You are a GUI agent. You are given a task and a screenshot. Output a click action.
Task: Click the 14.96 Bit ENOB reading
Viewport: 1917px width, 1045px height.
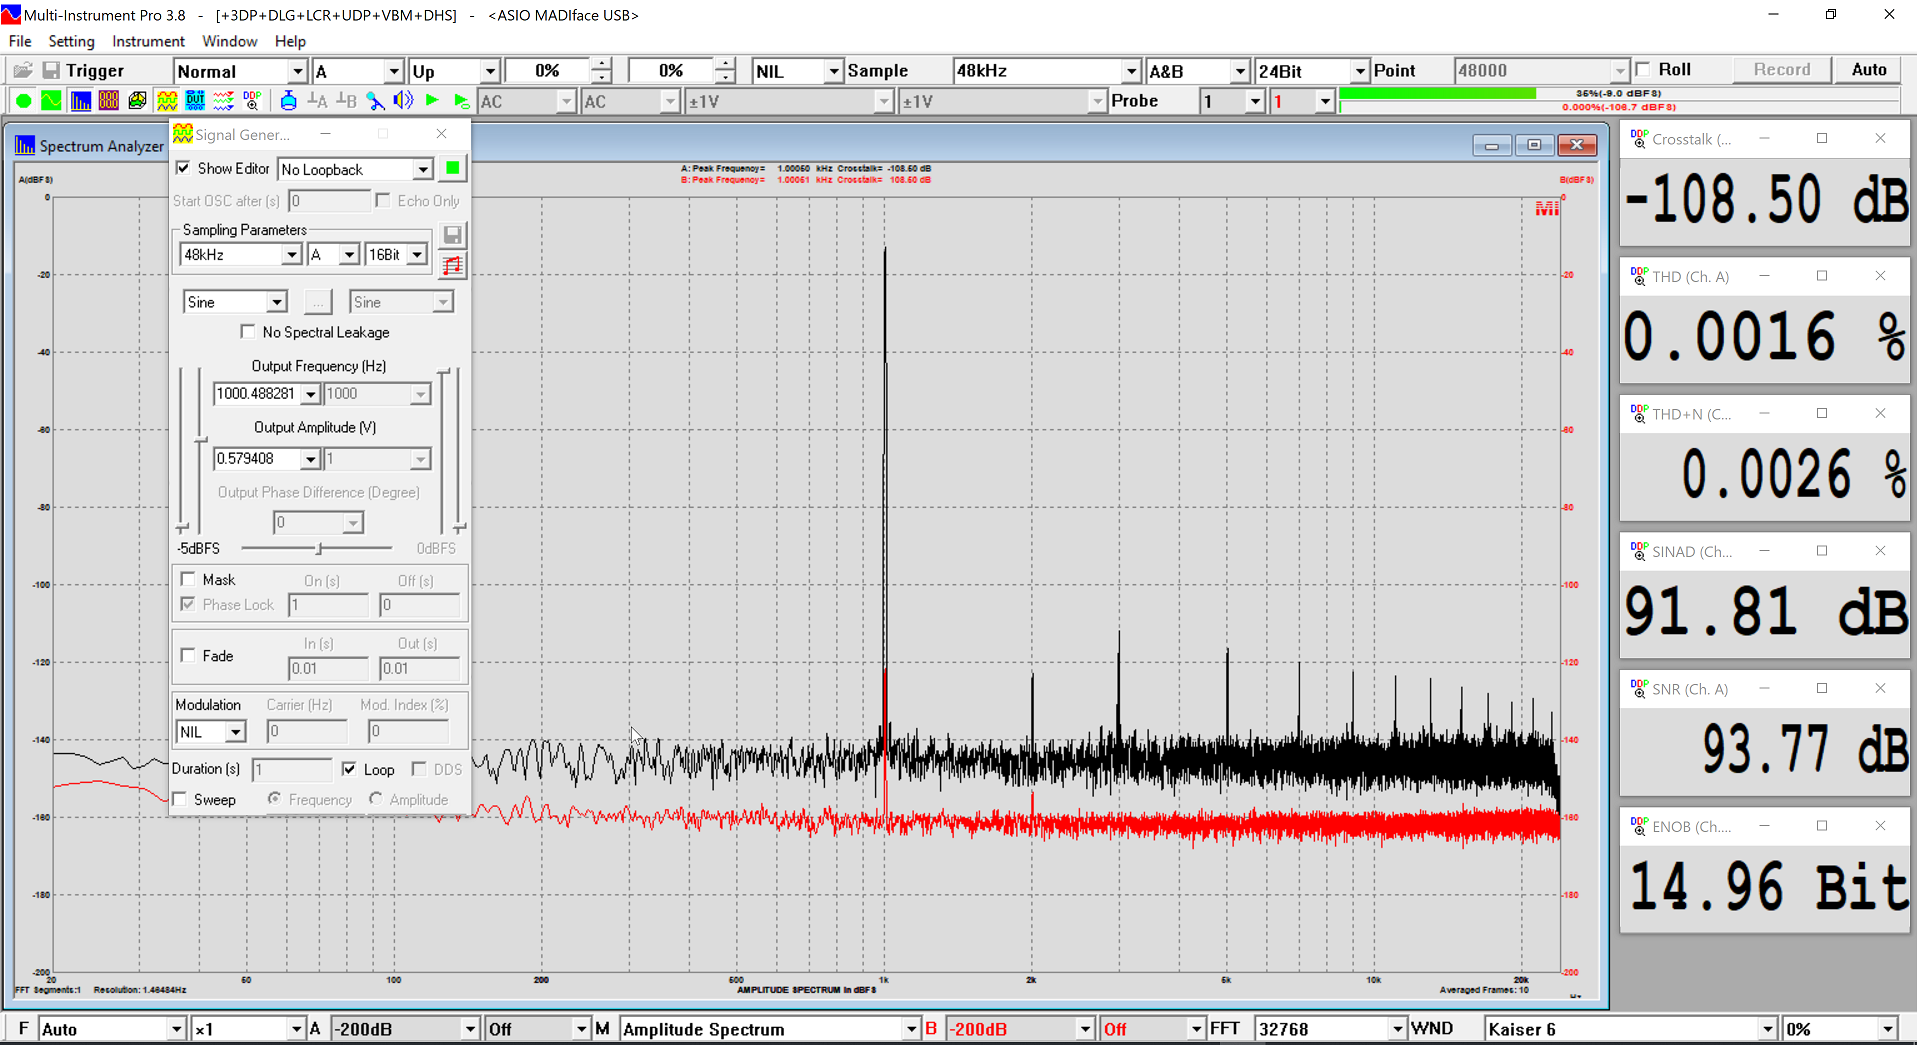pos(1768,886)
